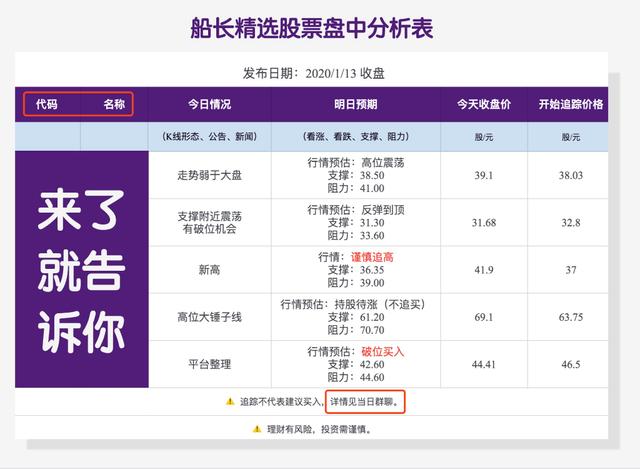Click the 代码 column header
Image resolution: width=640 pixels, height=469 pixels.
coord(47,104)
